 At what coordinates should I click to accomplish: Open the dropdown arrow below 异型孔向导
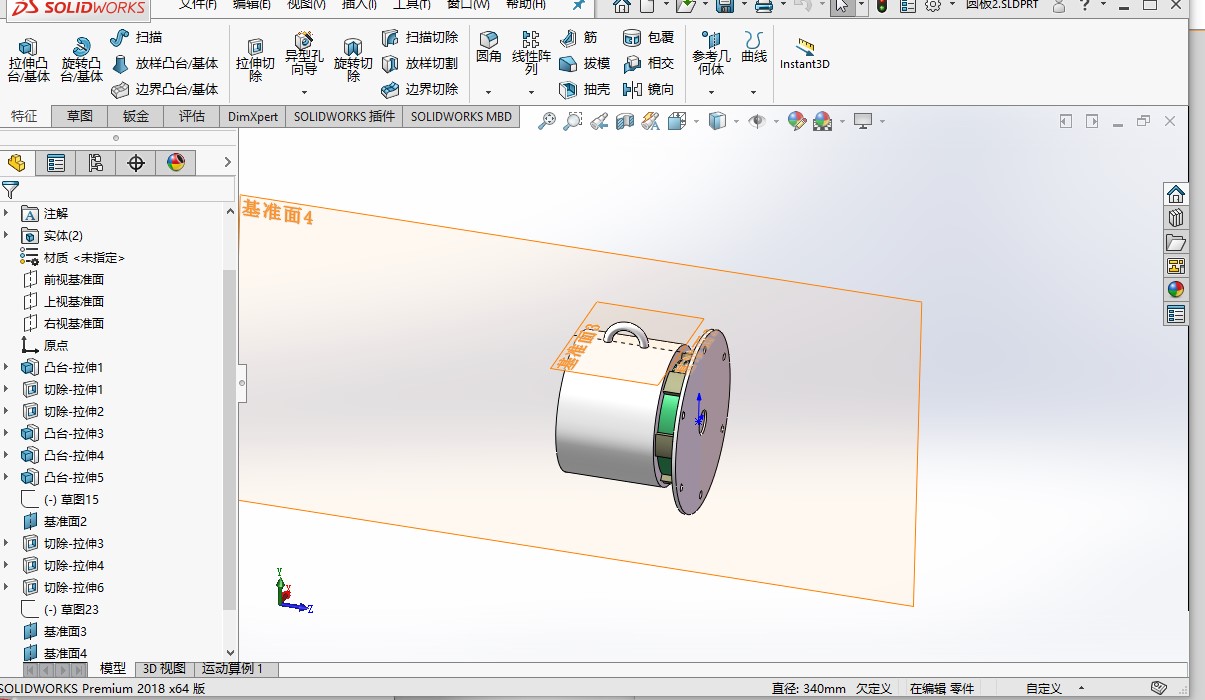tap(304, 92)
